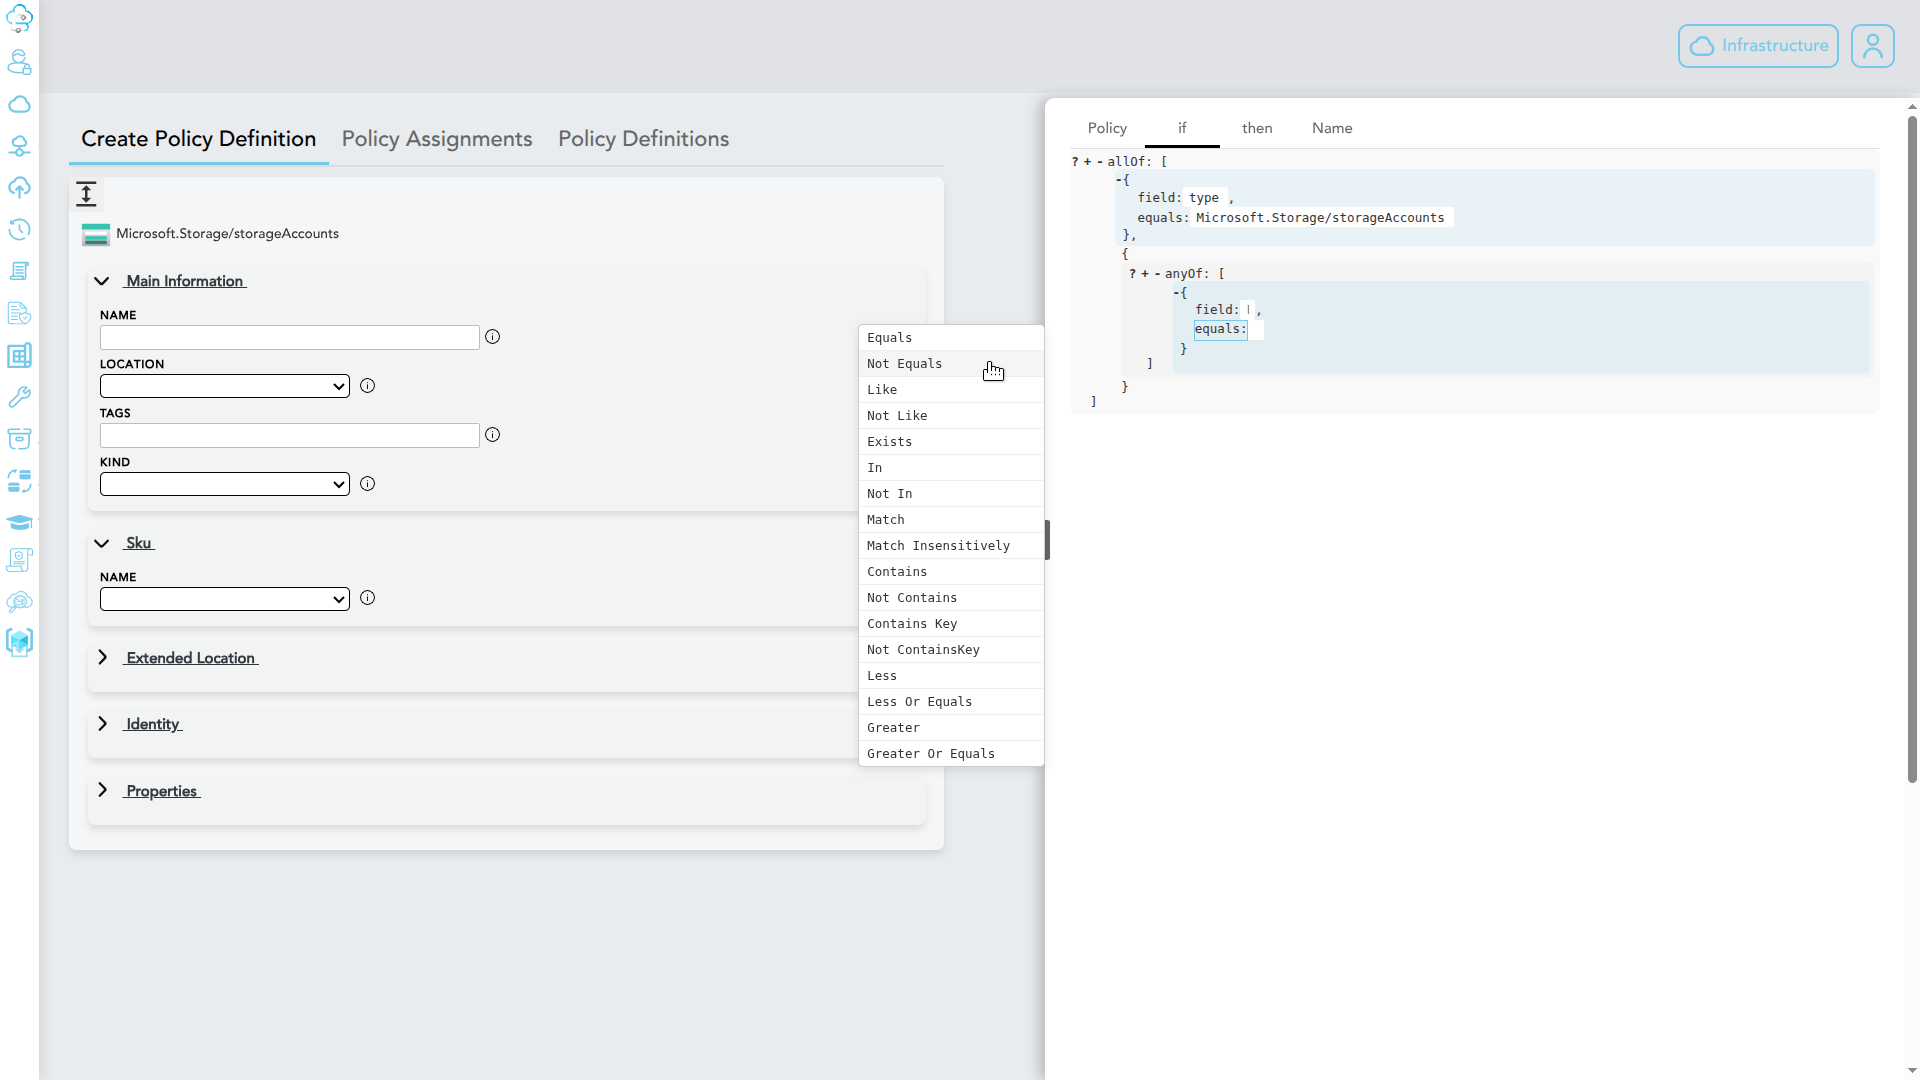Choose Contains Key from operator menu
Viewport: 1920px width, 1080px height.
tap(951, 624)
